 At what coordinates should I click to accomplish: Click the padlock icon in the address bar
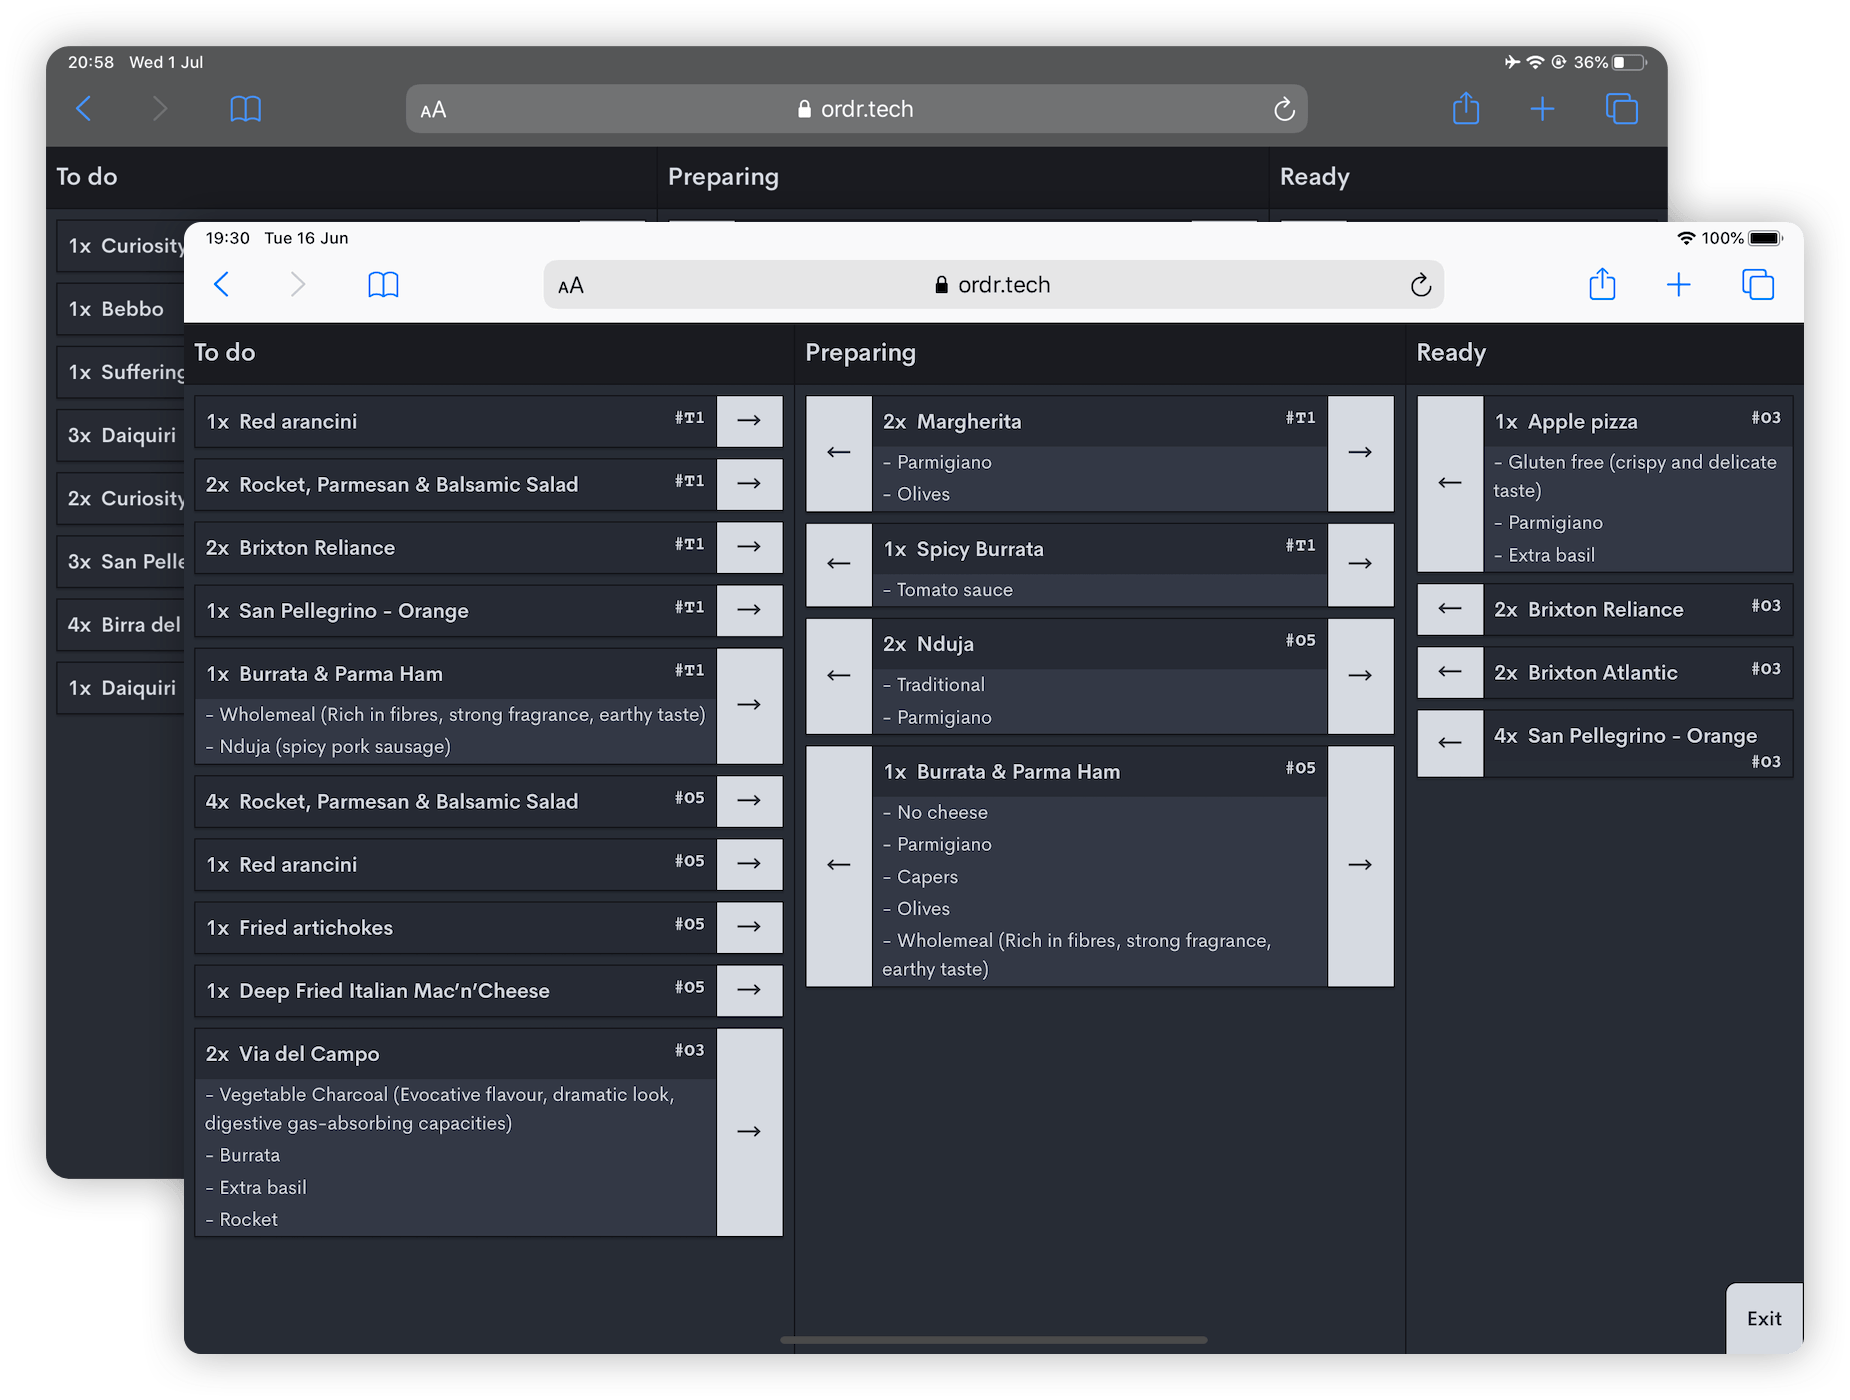940,284
